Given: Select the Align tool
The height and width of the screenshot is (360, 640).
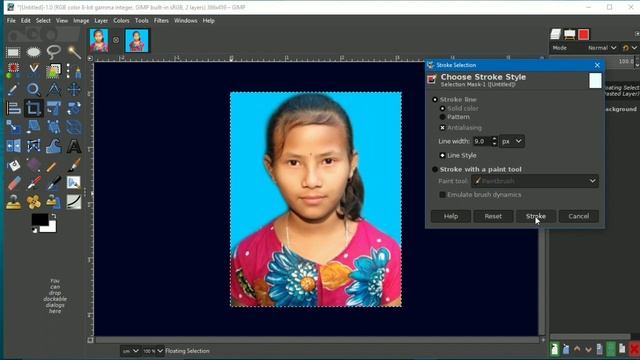Looking at the screenshot, I should coord(13,108).
